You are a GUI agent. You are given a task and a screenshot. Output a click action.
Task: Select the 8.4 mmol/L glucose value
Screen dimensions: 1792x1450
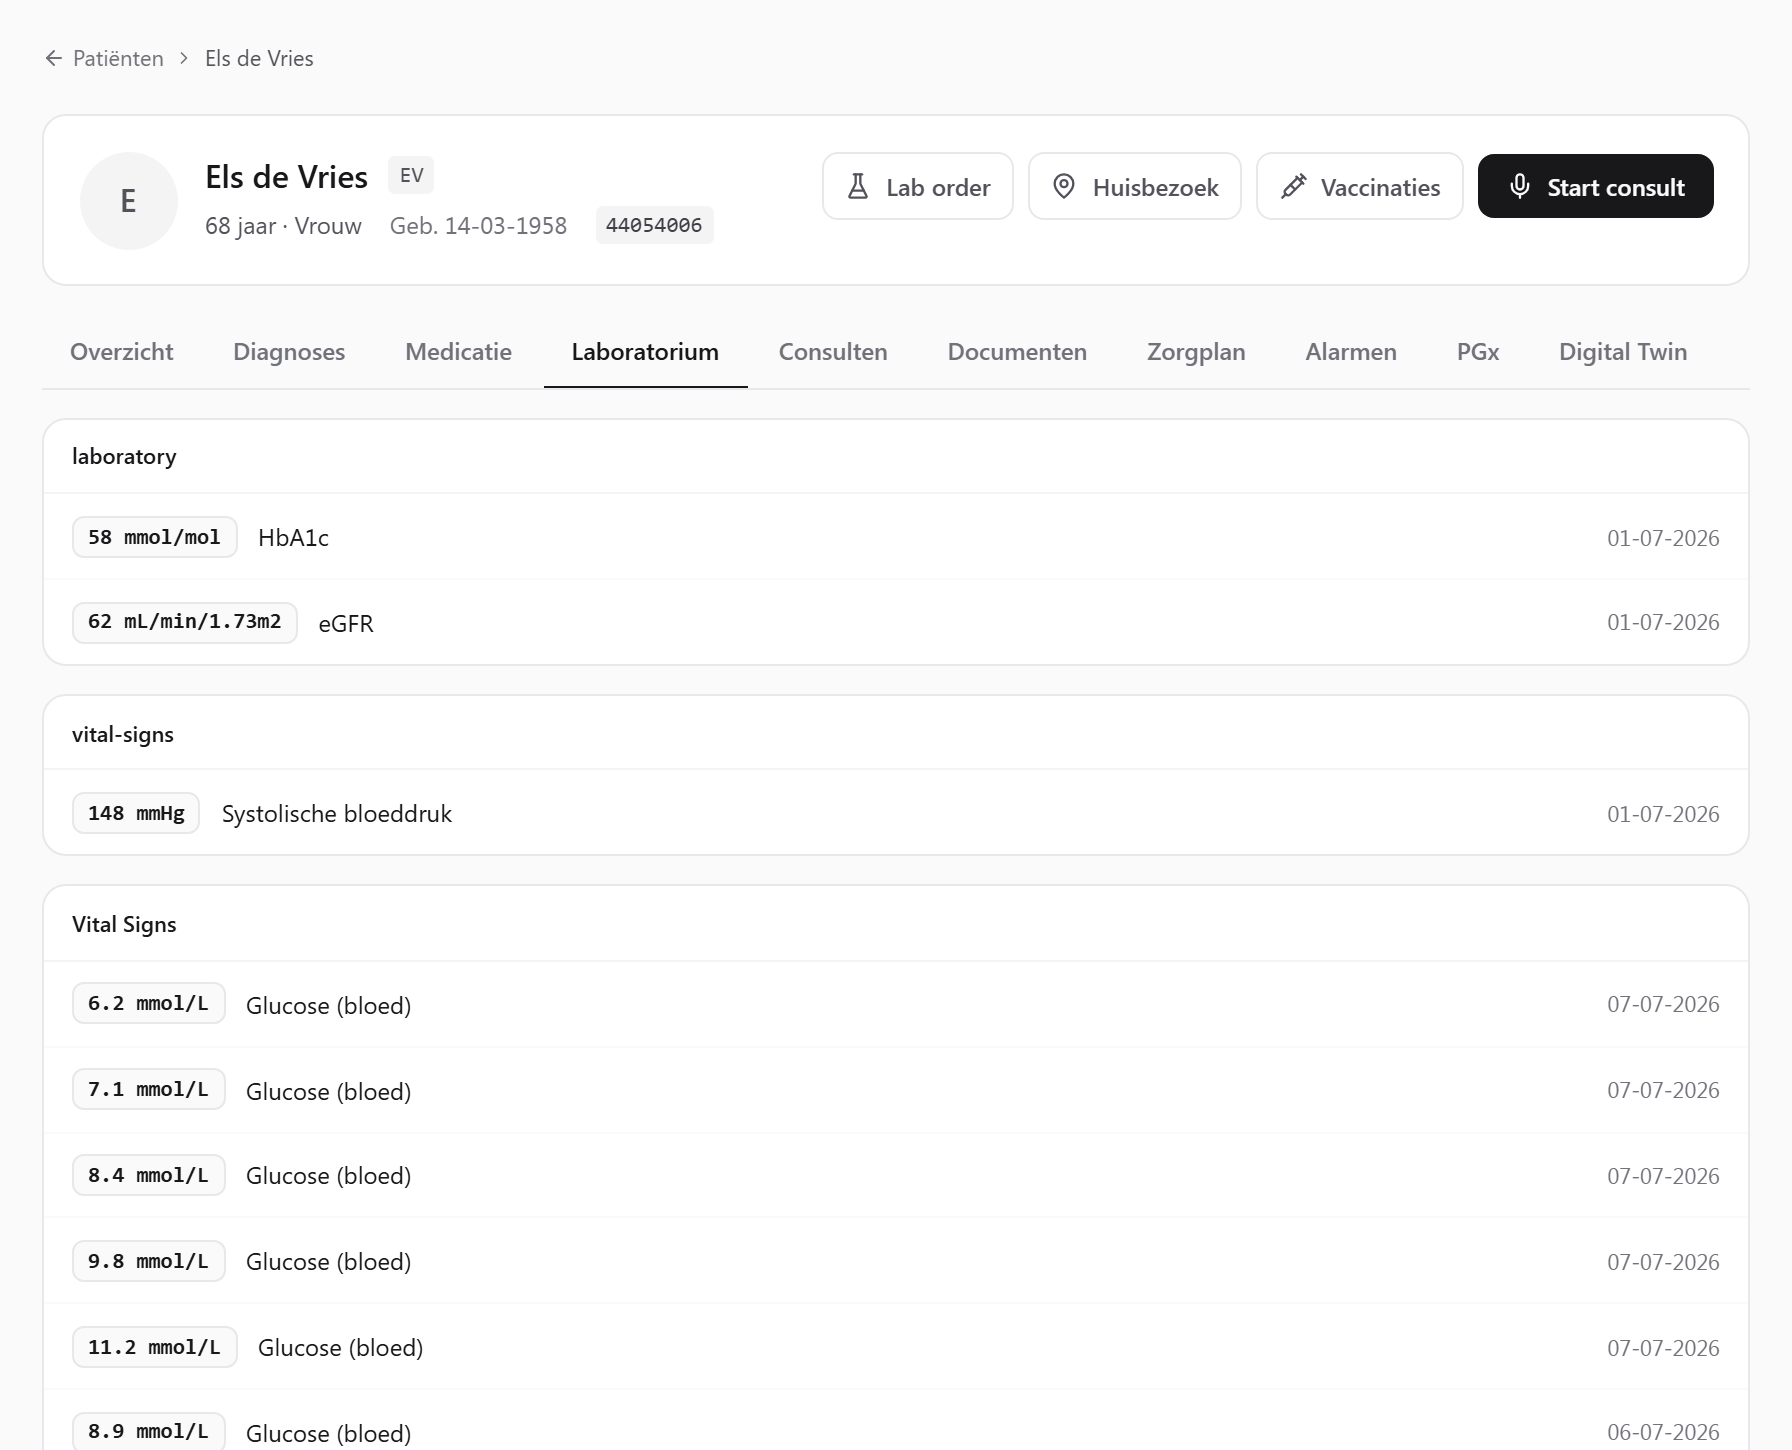tap(149, 1175)
